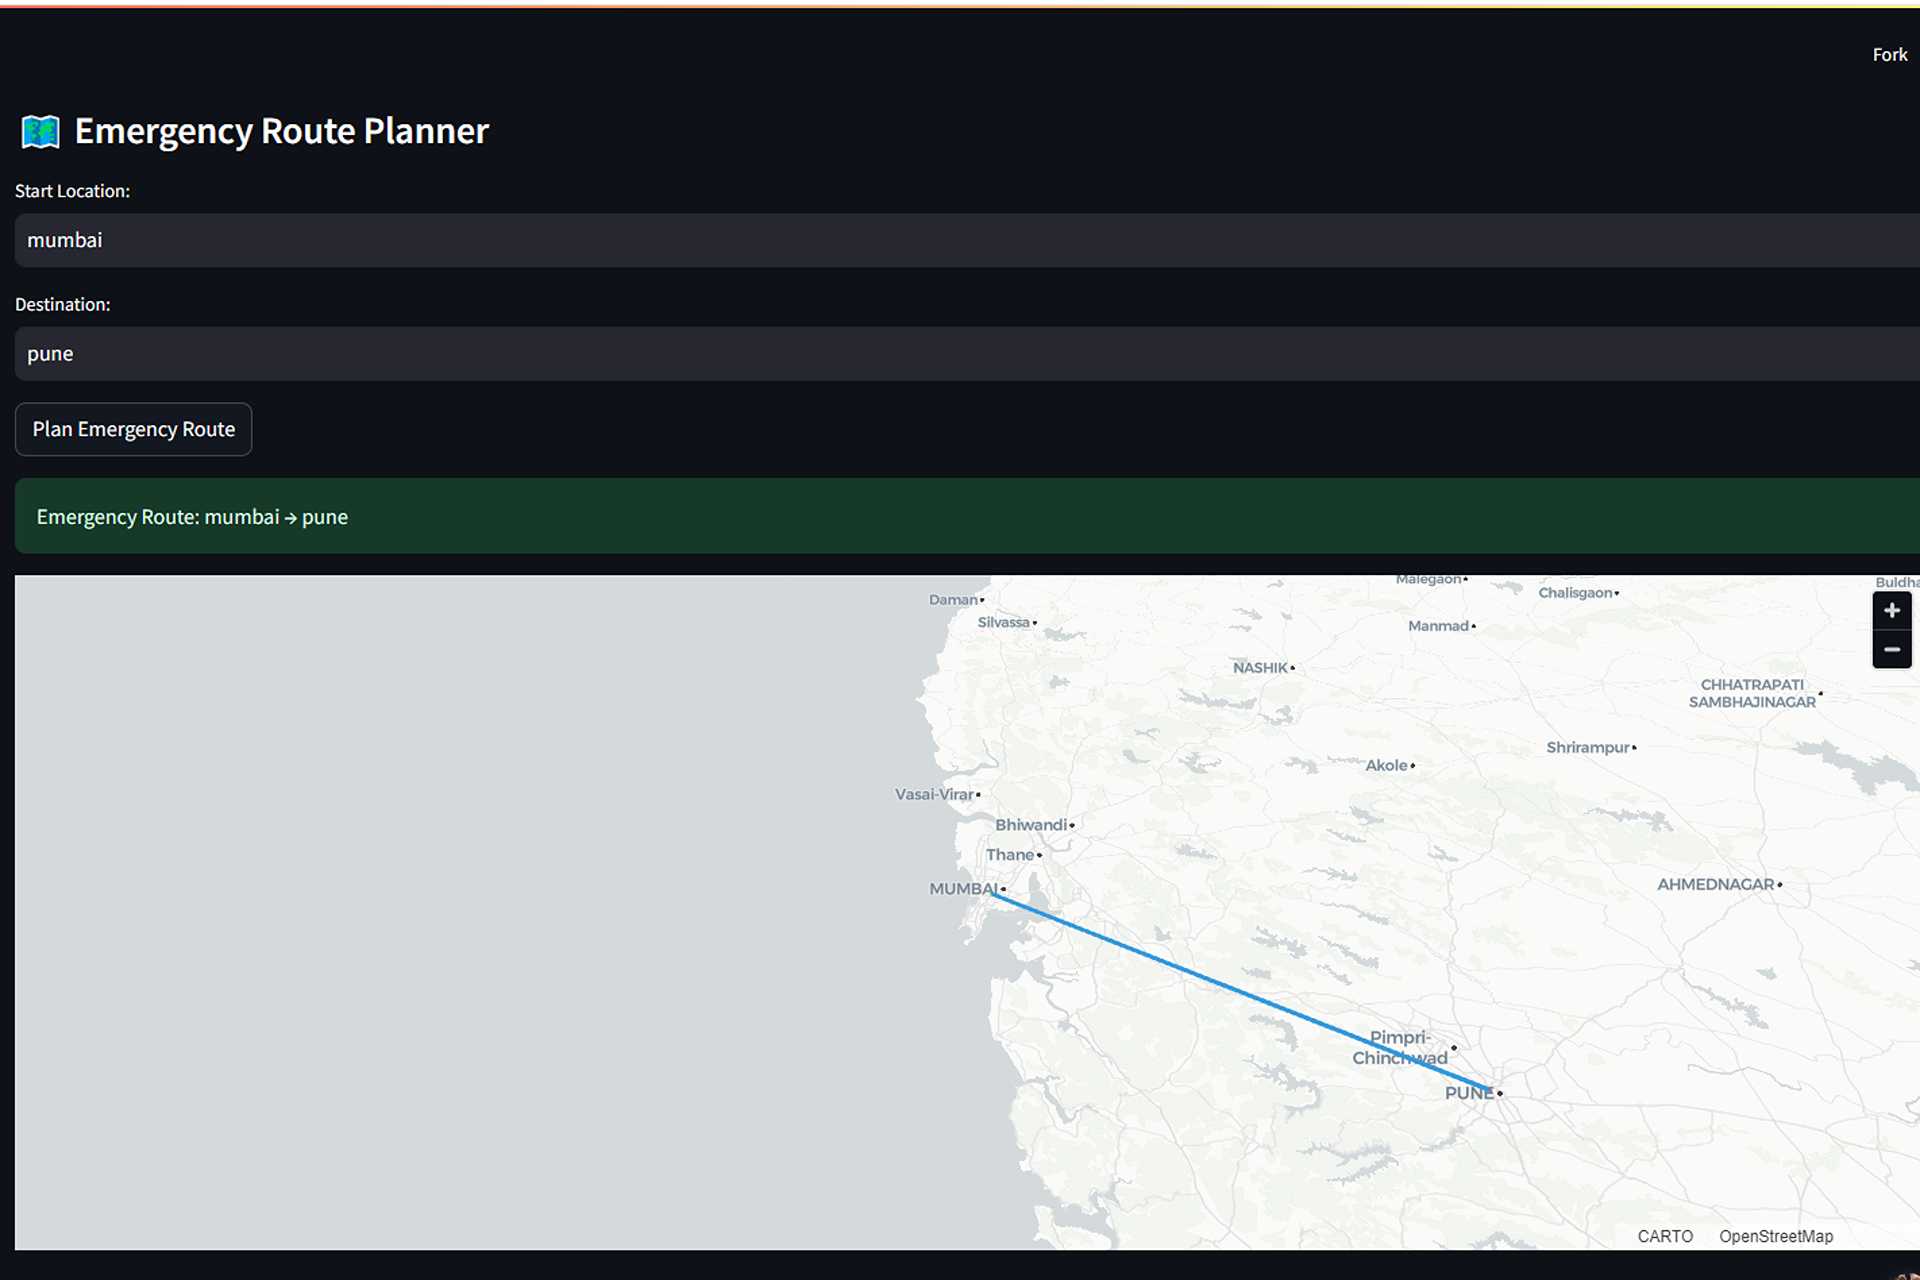Image resolution: width=1920 pixels, height=1280 pixels.
Task: Zoom in the map with plus button
Action: (x=1891, y=611)
